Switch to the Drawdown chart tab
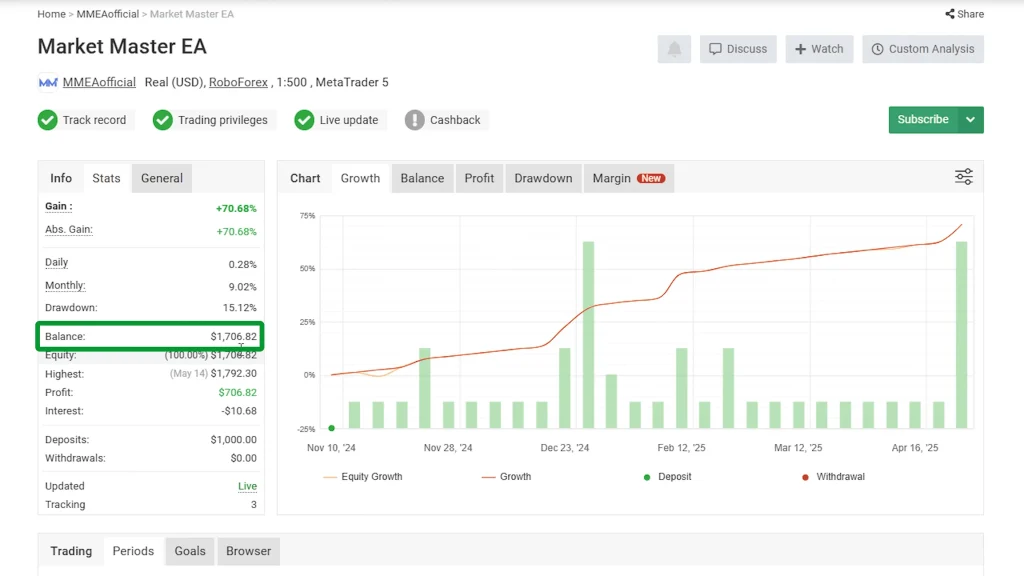 [543, 178]
